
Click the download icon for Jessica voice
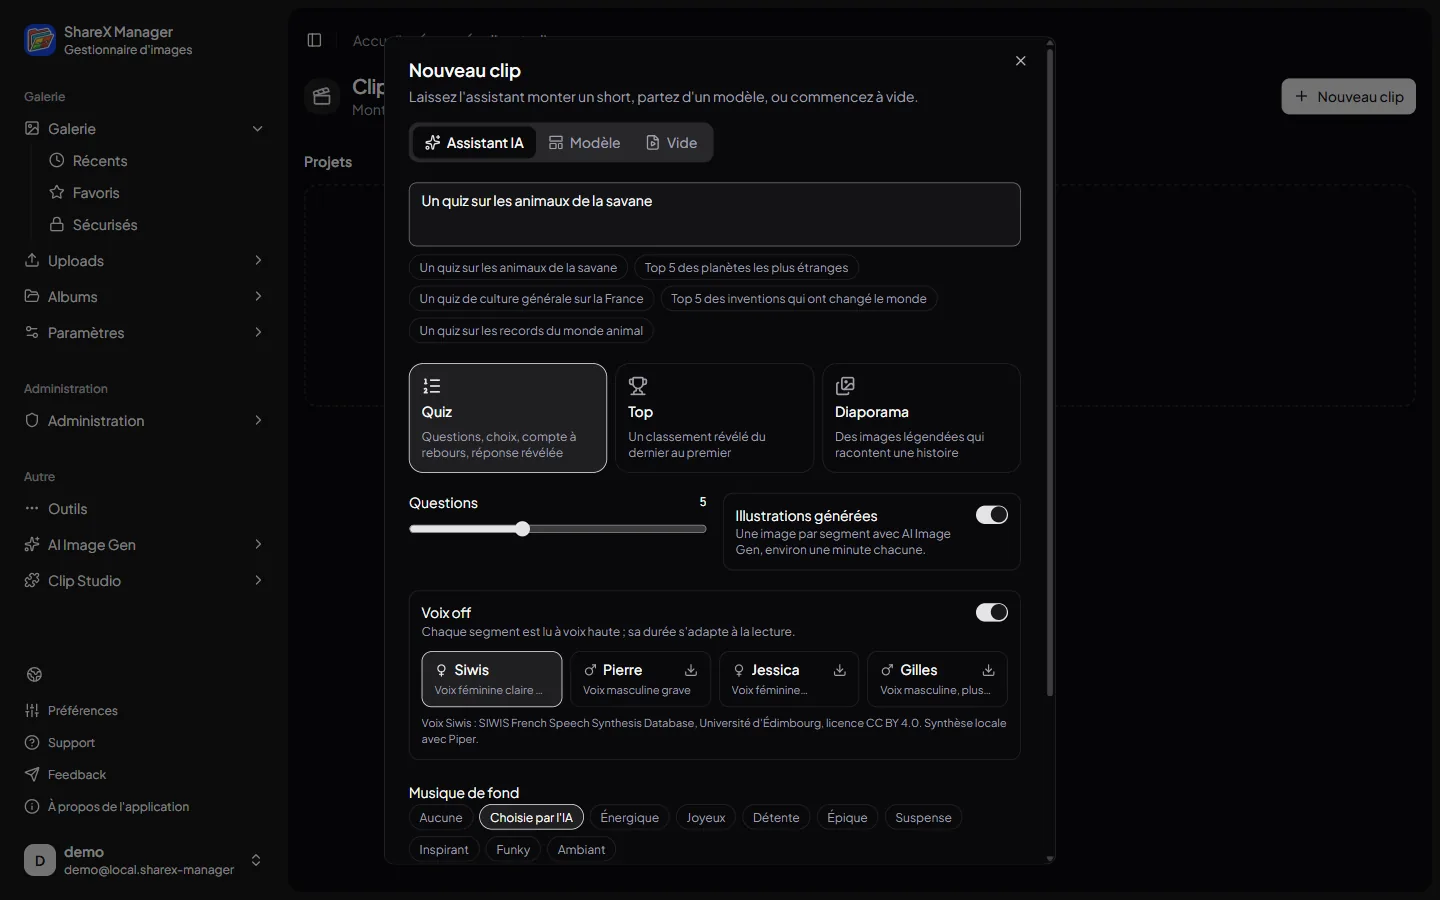point(840,670)
